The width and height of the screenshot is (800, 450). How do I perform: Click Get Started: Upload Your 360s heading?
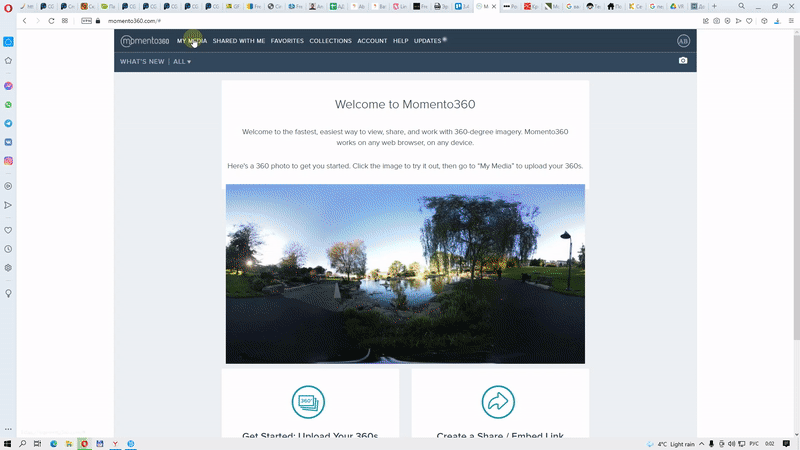point(310,435)
